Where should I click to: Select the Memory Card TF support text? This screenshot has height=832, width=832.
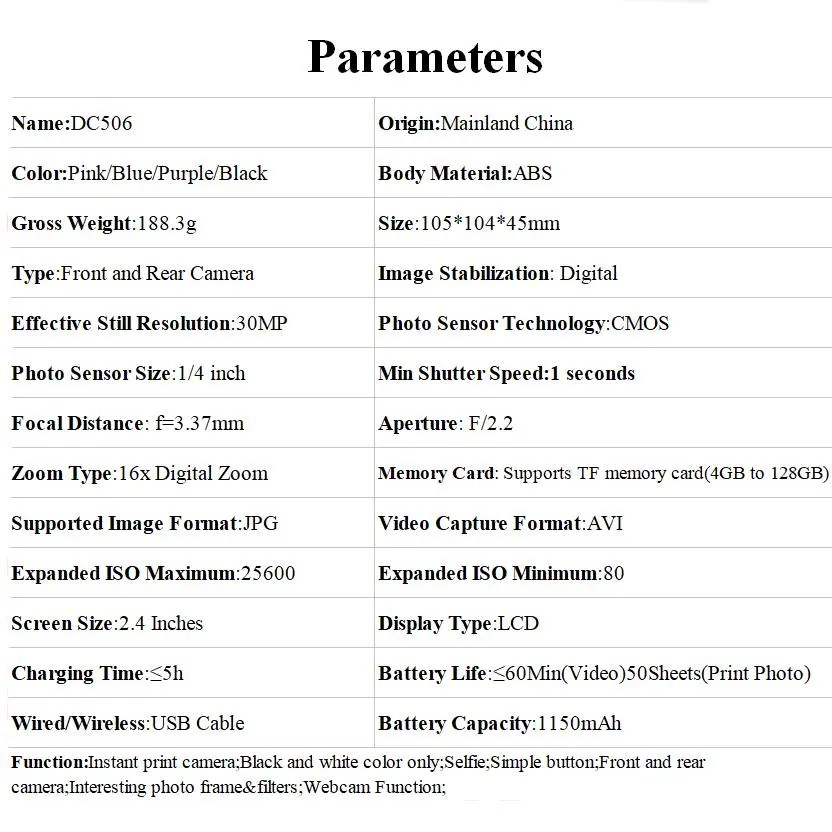click(x=603, y=473)
